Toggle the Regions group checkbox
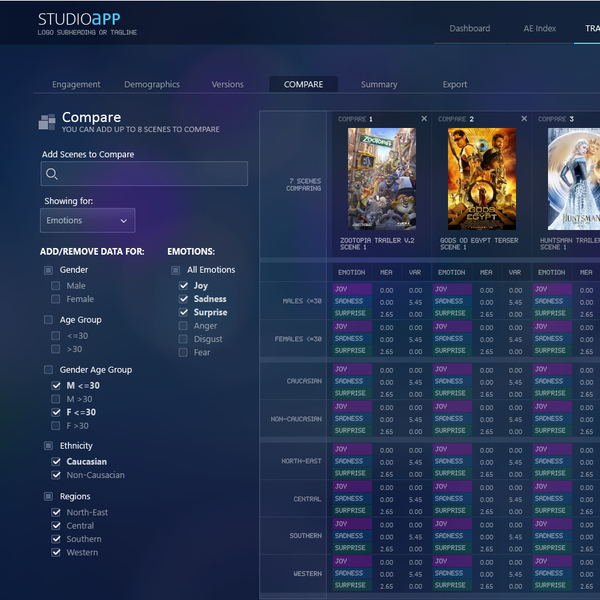The width and height of the screenshot is (600, 600). click(48, 496)
